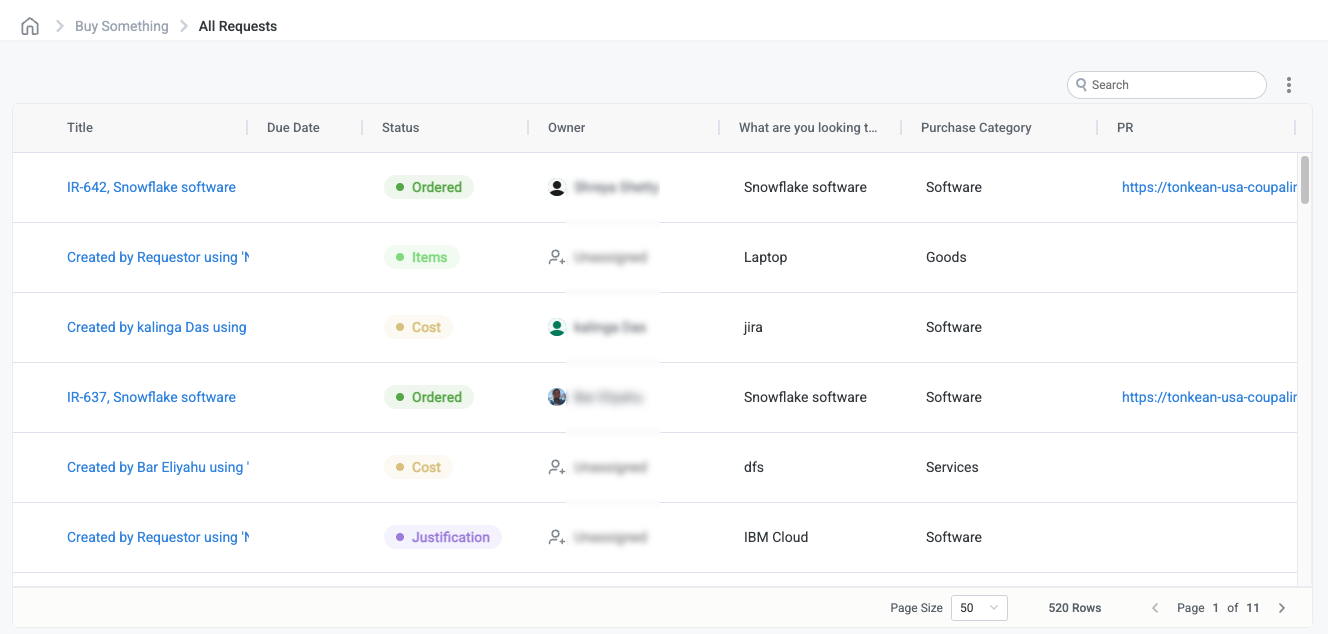The height and width of the screenshot is (634, 1328).
Task: Sort by the Status column header
Action: pyautogui.click(x=401, y=128)
